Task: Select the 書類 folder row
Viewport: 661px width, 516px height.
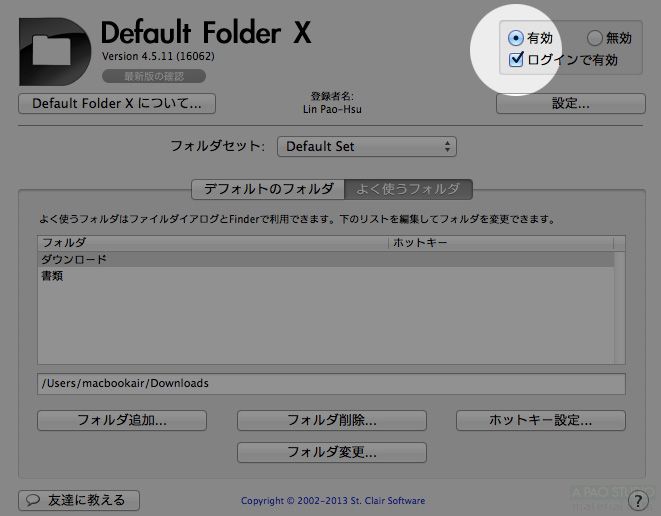Action: [x=325, y=275]
